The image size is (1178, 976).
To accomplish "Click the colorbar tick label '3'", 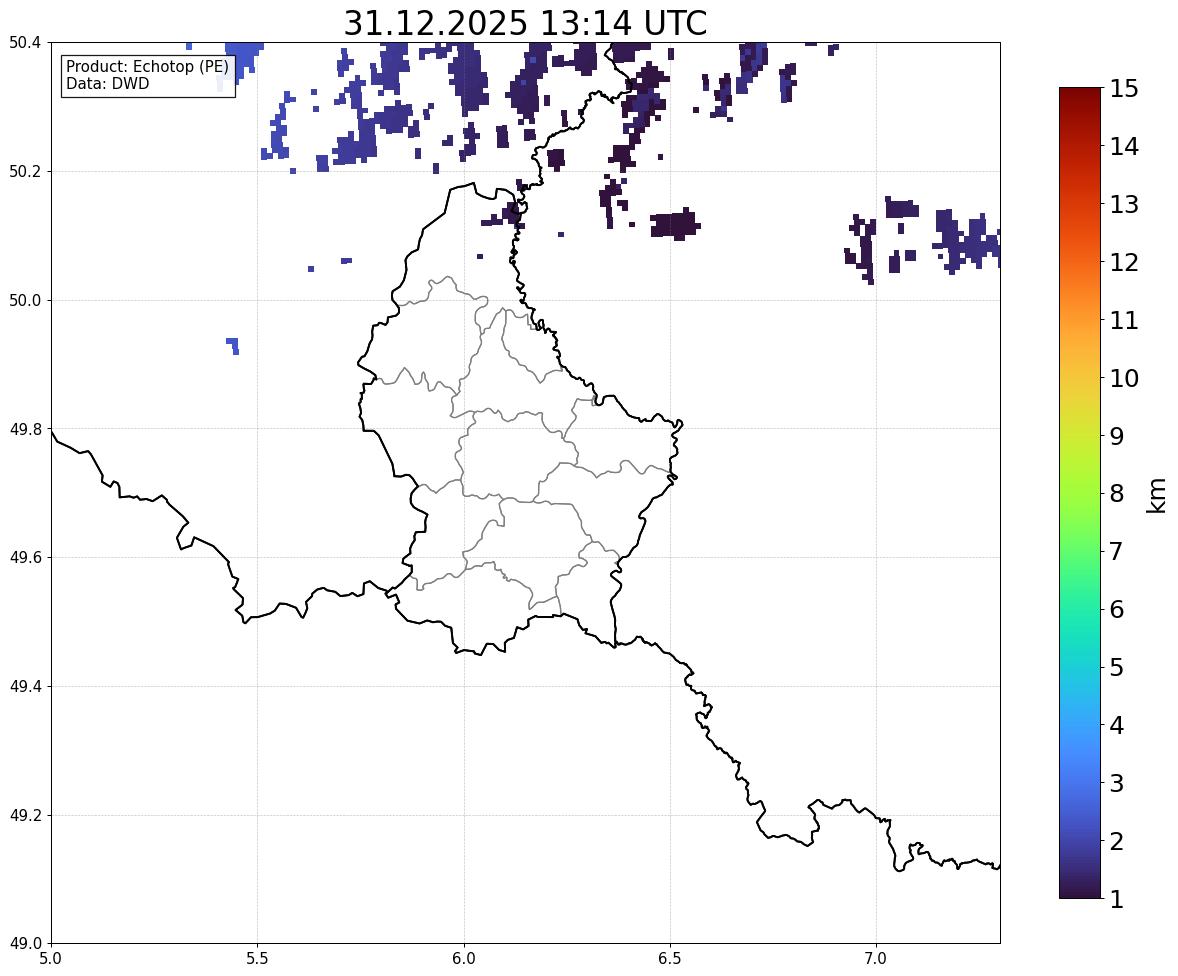I will click(1117, 783).
